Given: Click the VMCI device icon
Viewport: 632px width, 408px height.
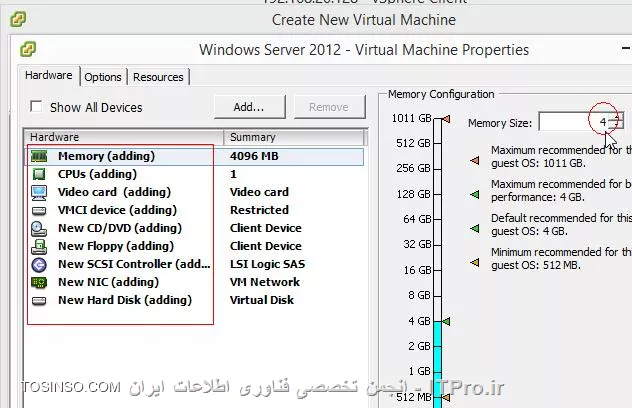Looking at the screenshot, I should click(x=39, y=210).
